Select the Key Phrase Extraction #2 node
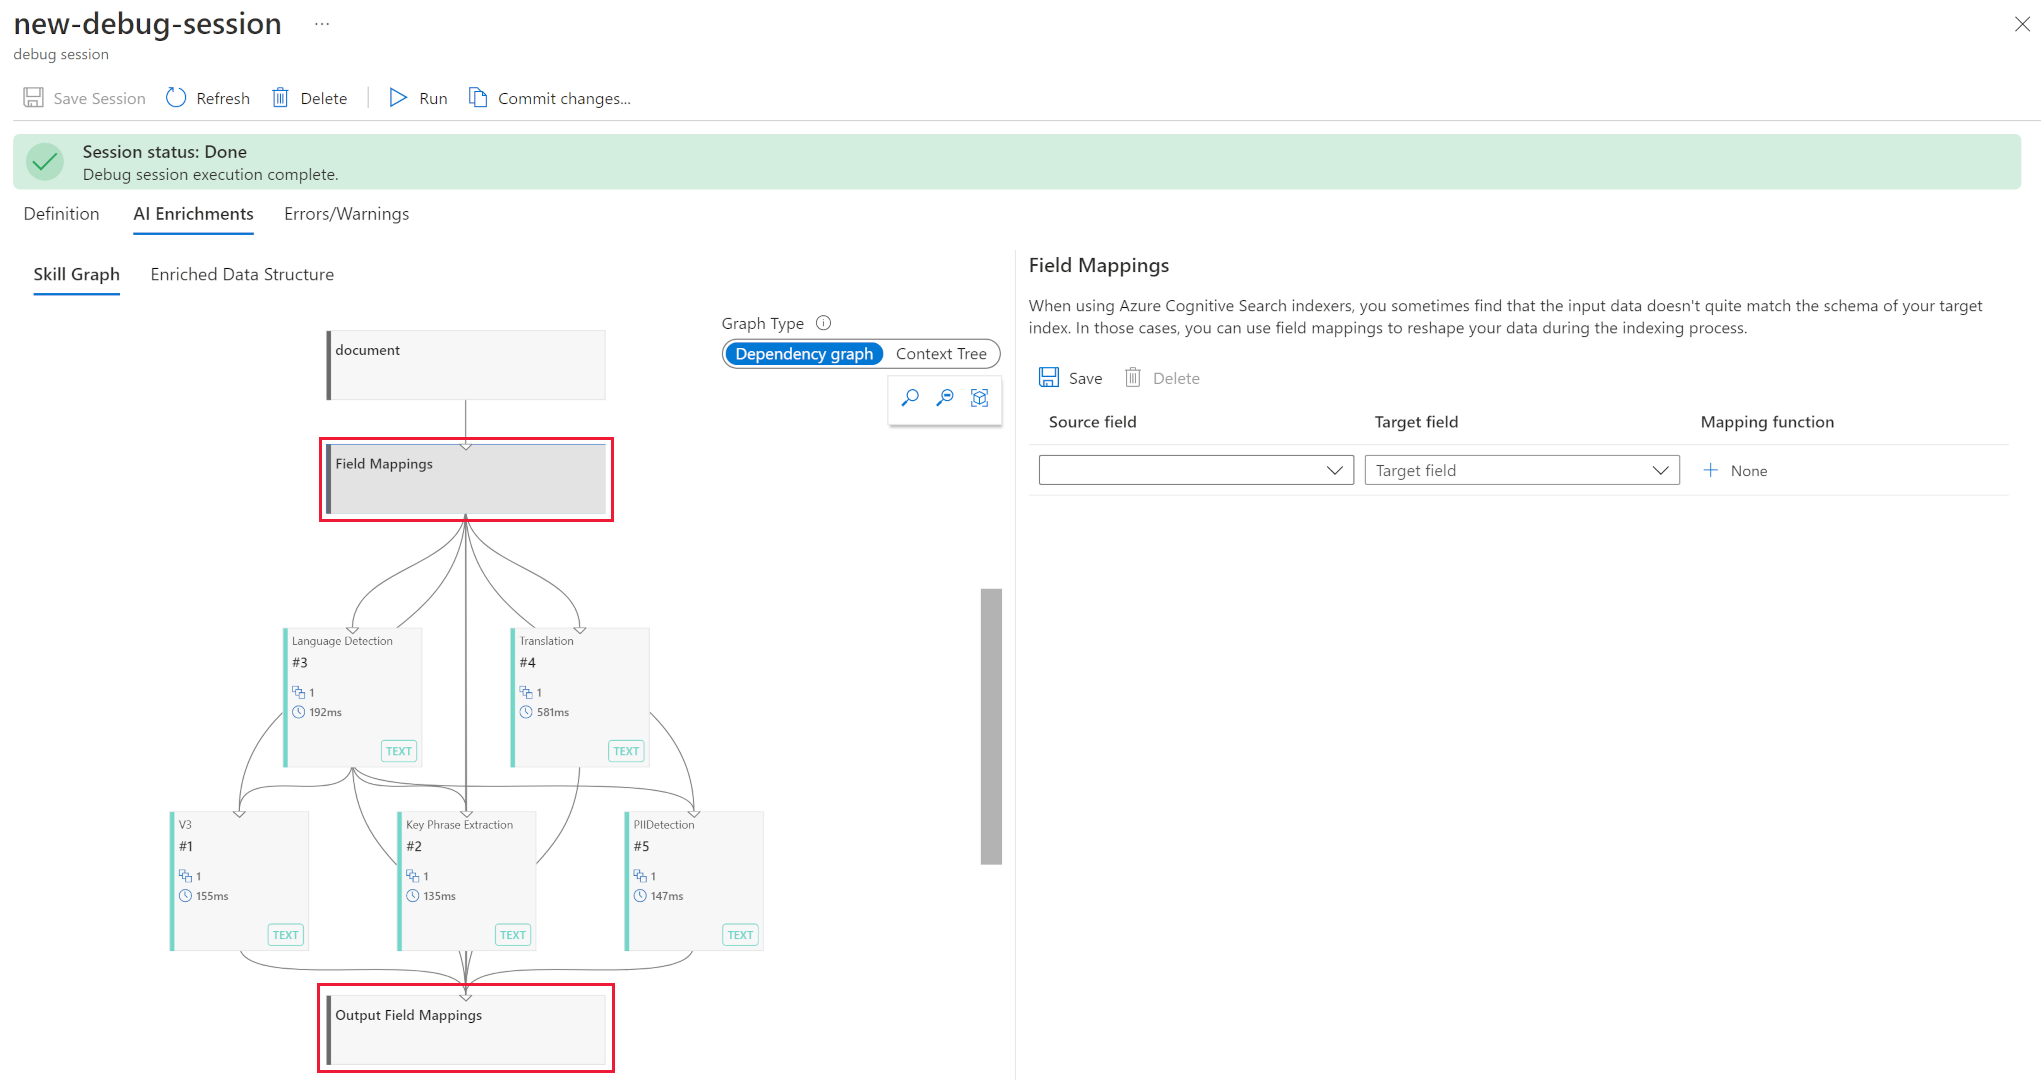The image size is (2041, 1080). coord(467,881)
